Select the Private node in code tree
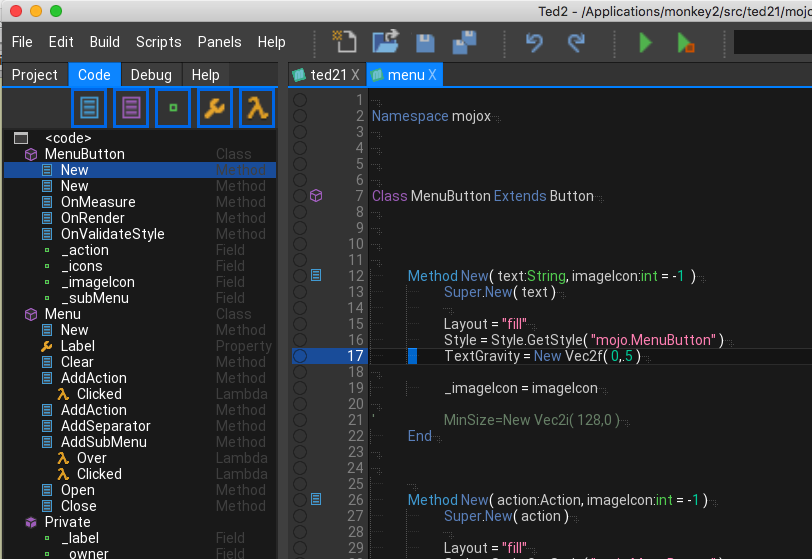Viewport: 812px width, 559px height. (x=67, y=522)
